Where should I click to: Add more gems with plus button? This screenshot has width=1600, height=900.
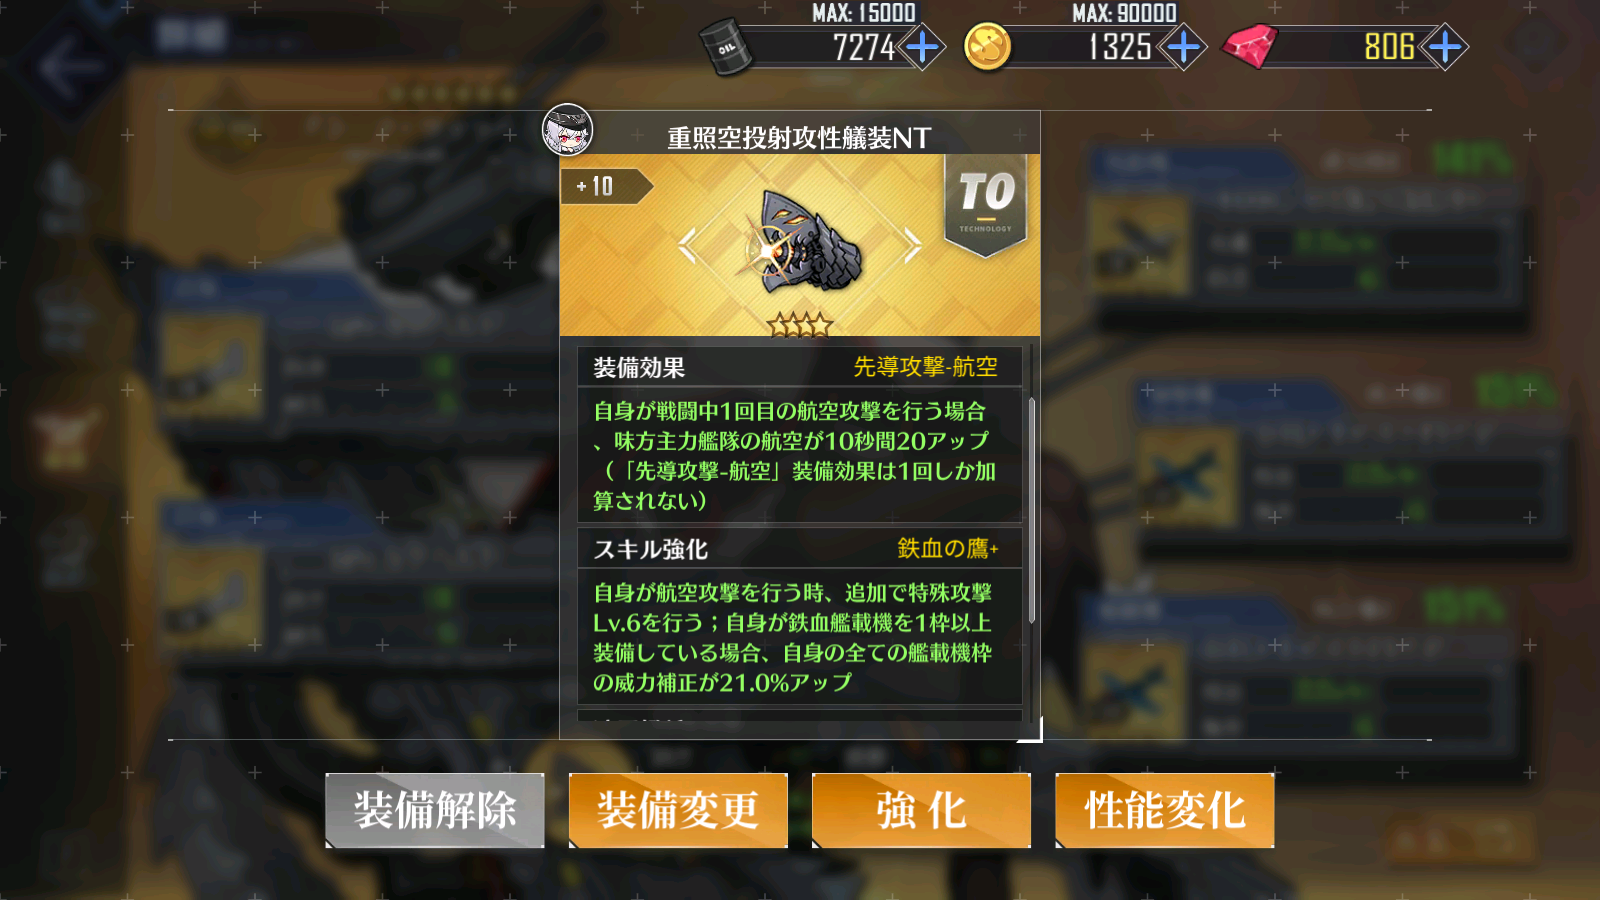(x=1445, y=47)
